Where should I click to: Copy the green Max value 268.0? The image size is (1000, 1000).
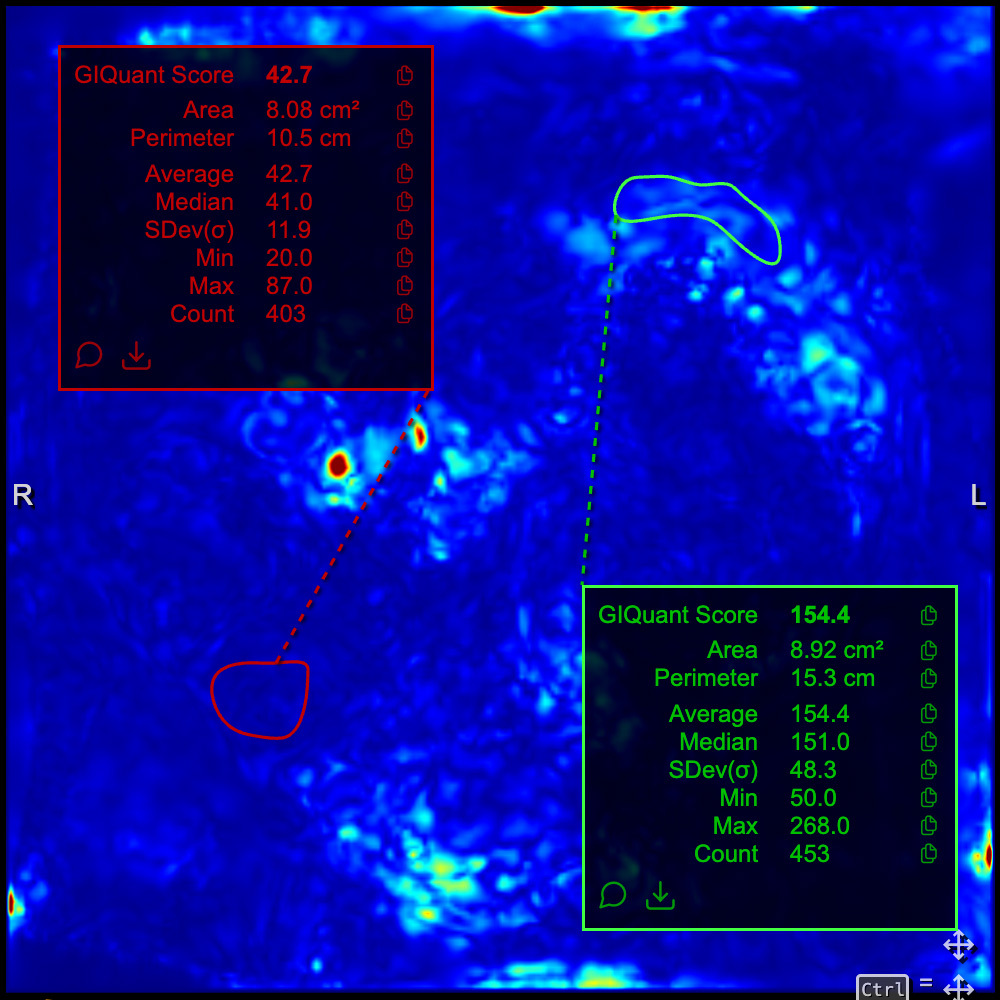[x=928, y=827]
